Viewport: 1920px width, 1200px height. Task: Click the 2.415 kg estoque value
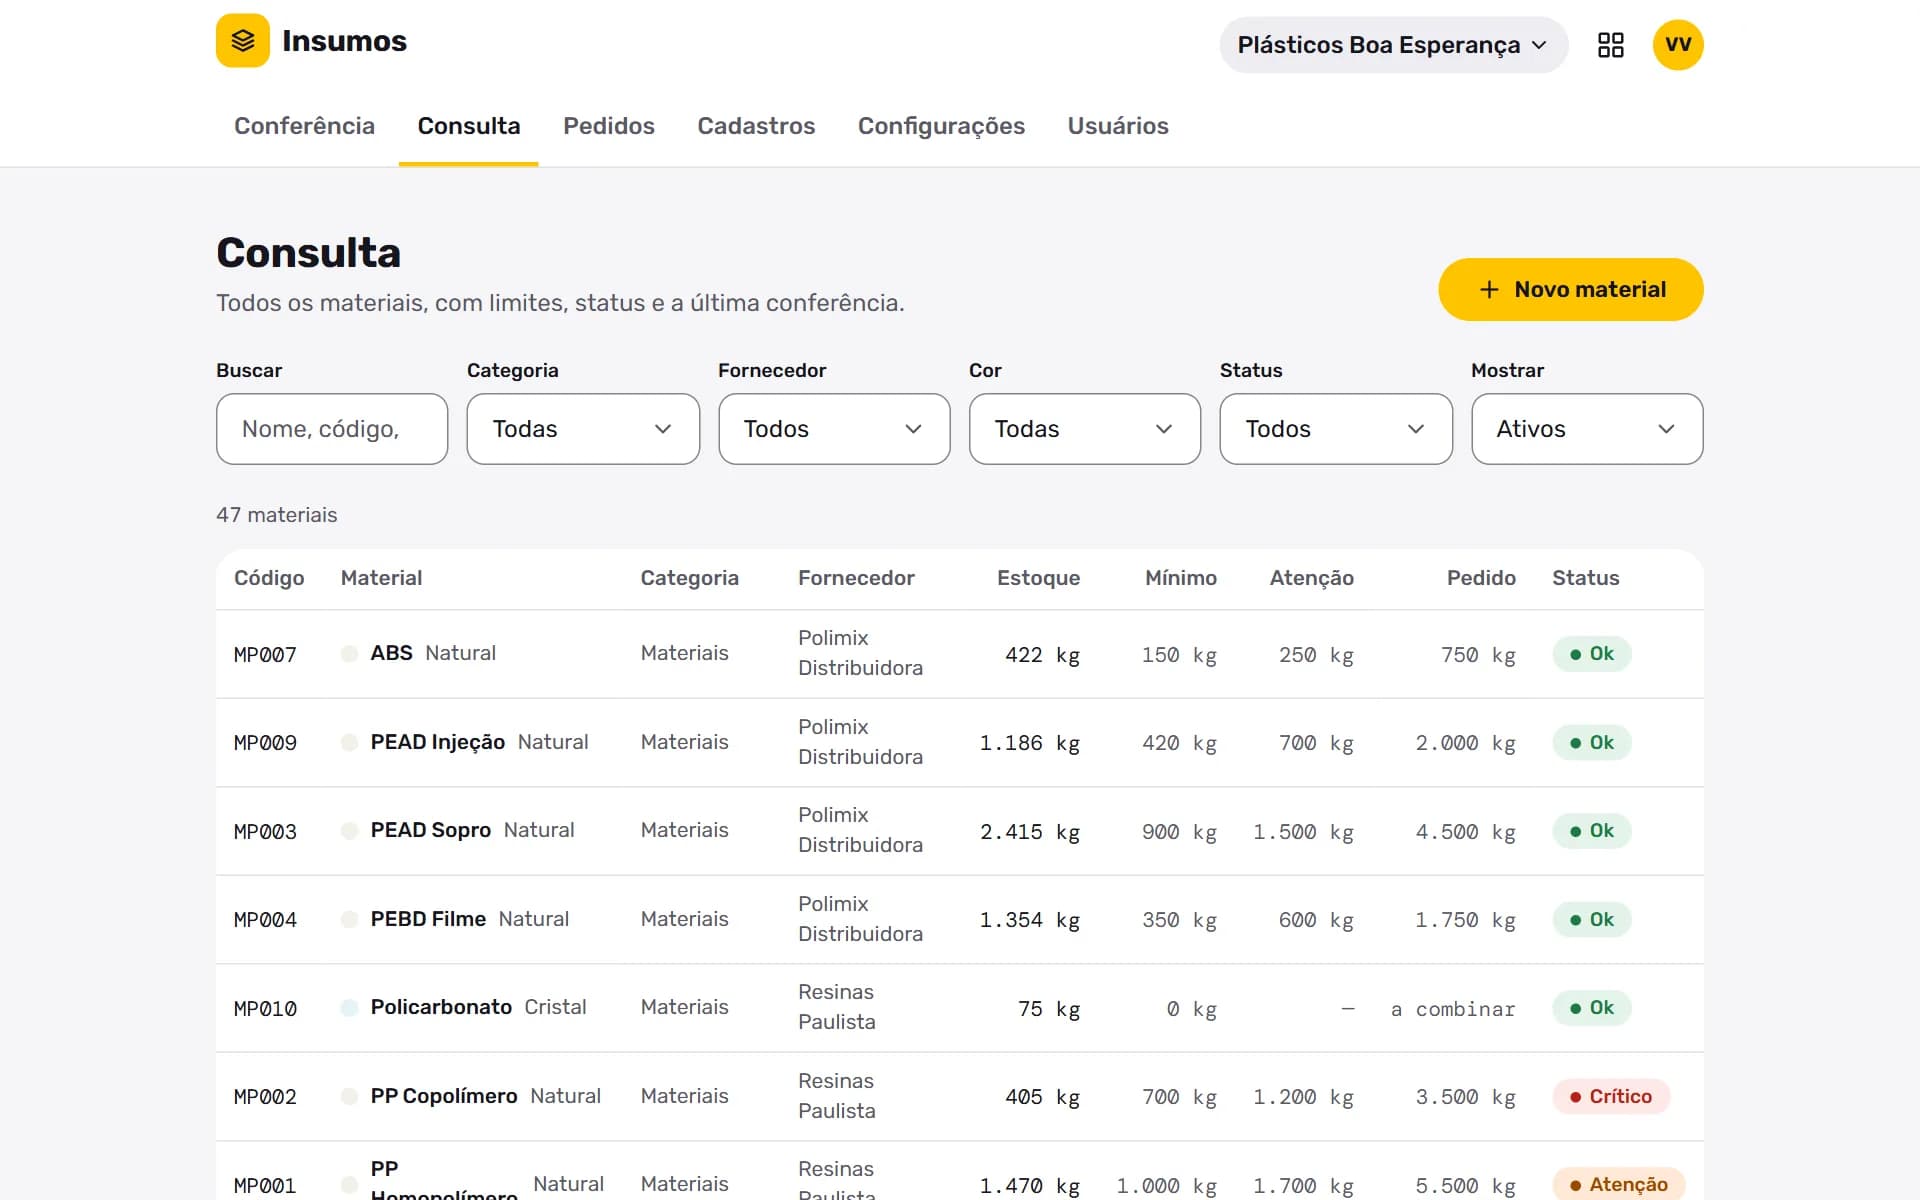[1030, 832]
